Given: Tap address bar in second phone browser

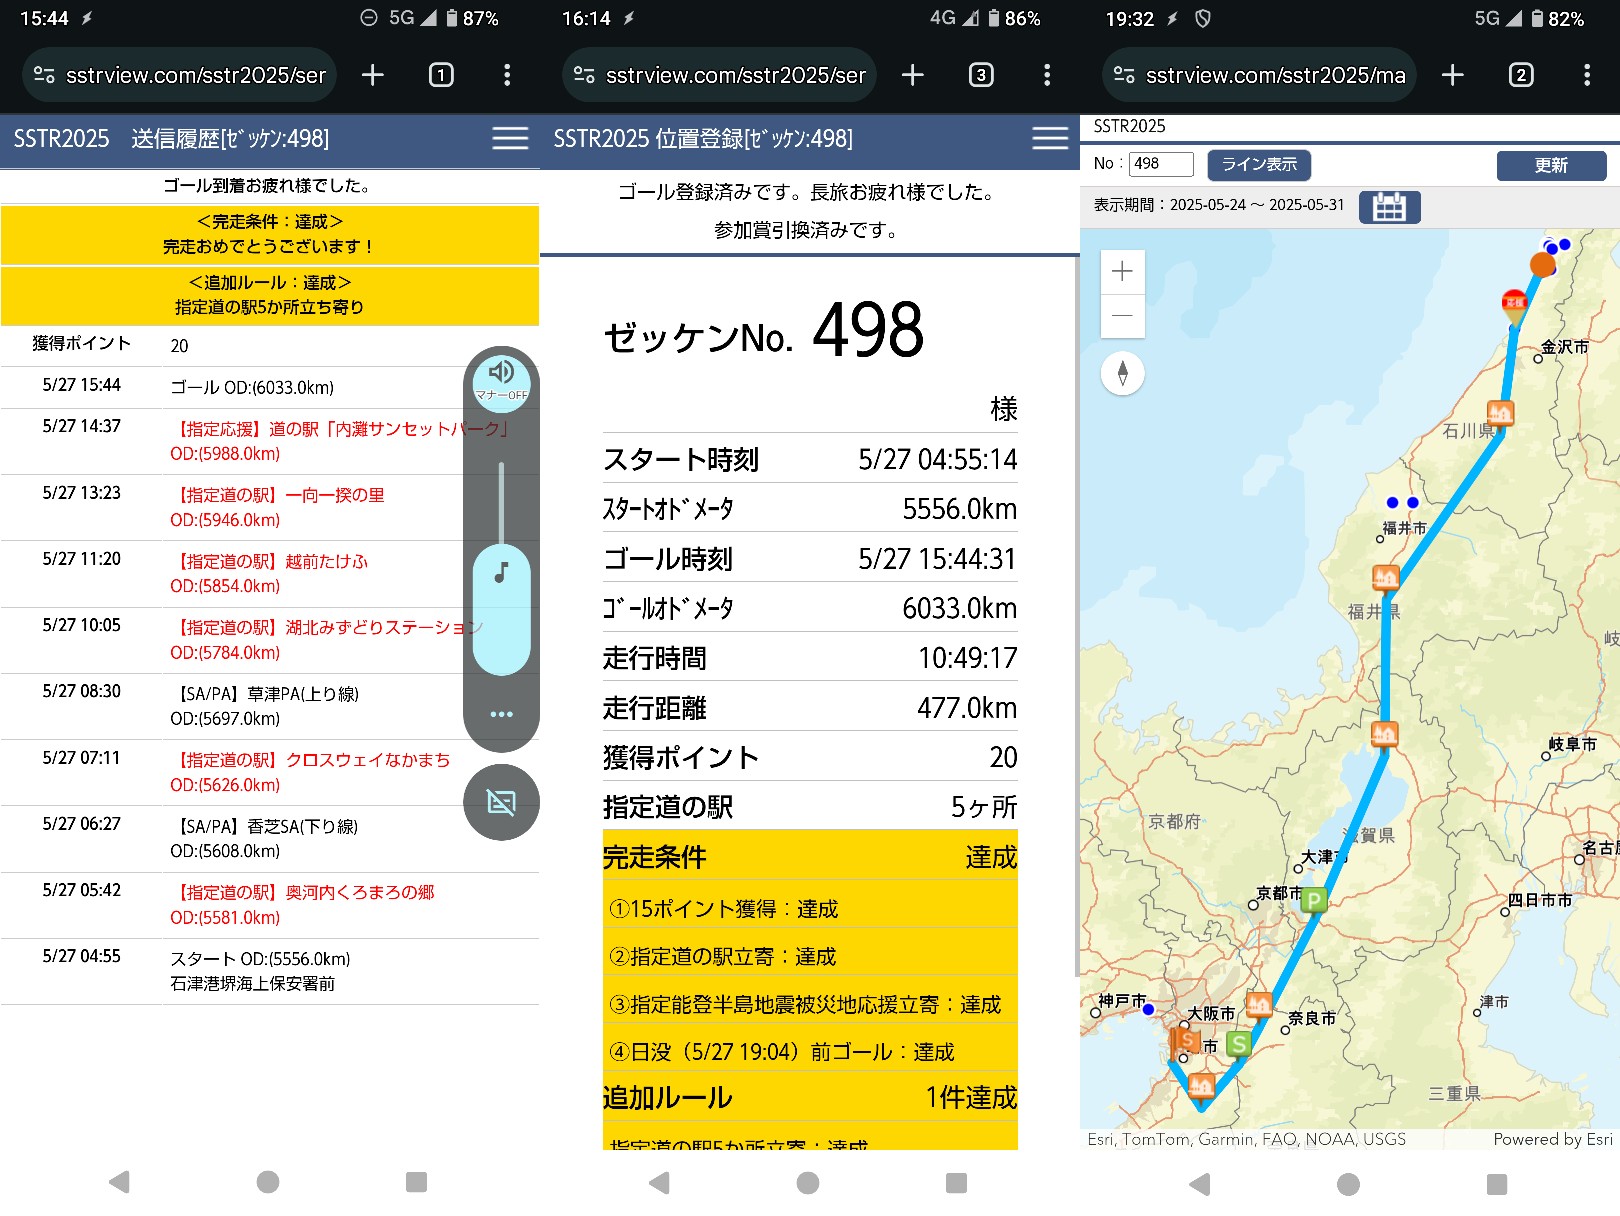Looking at the screenshot, I should click(x=719, y=75).
